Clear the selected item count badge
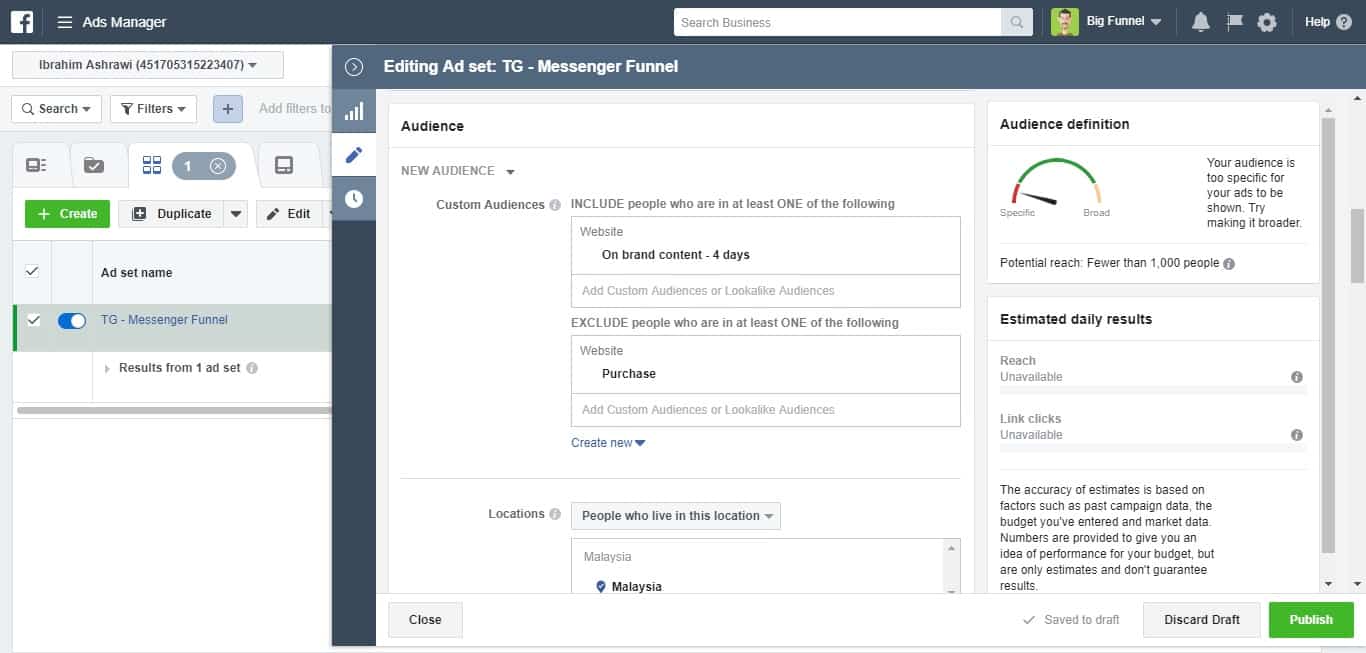The width and height of the screenshot is (1366, 653). point(218,166)
